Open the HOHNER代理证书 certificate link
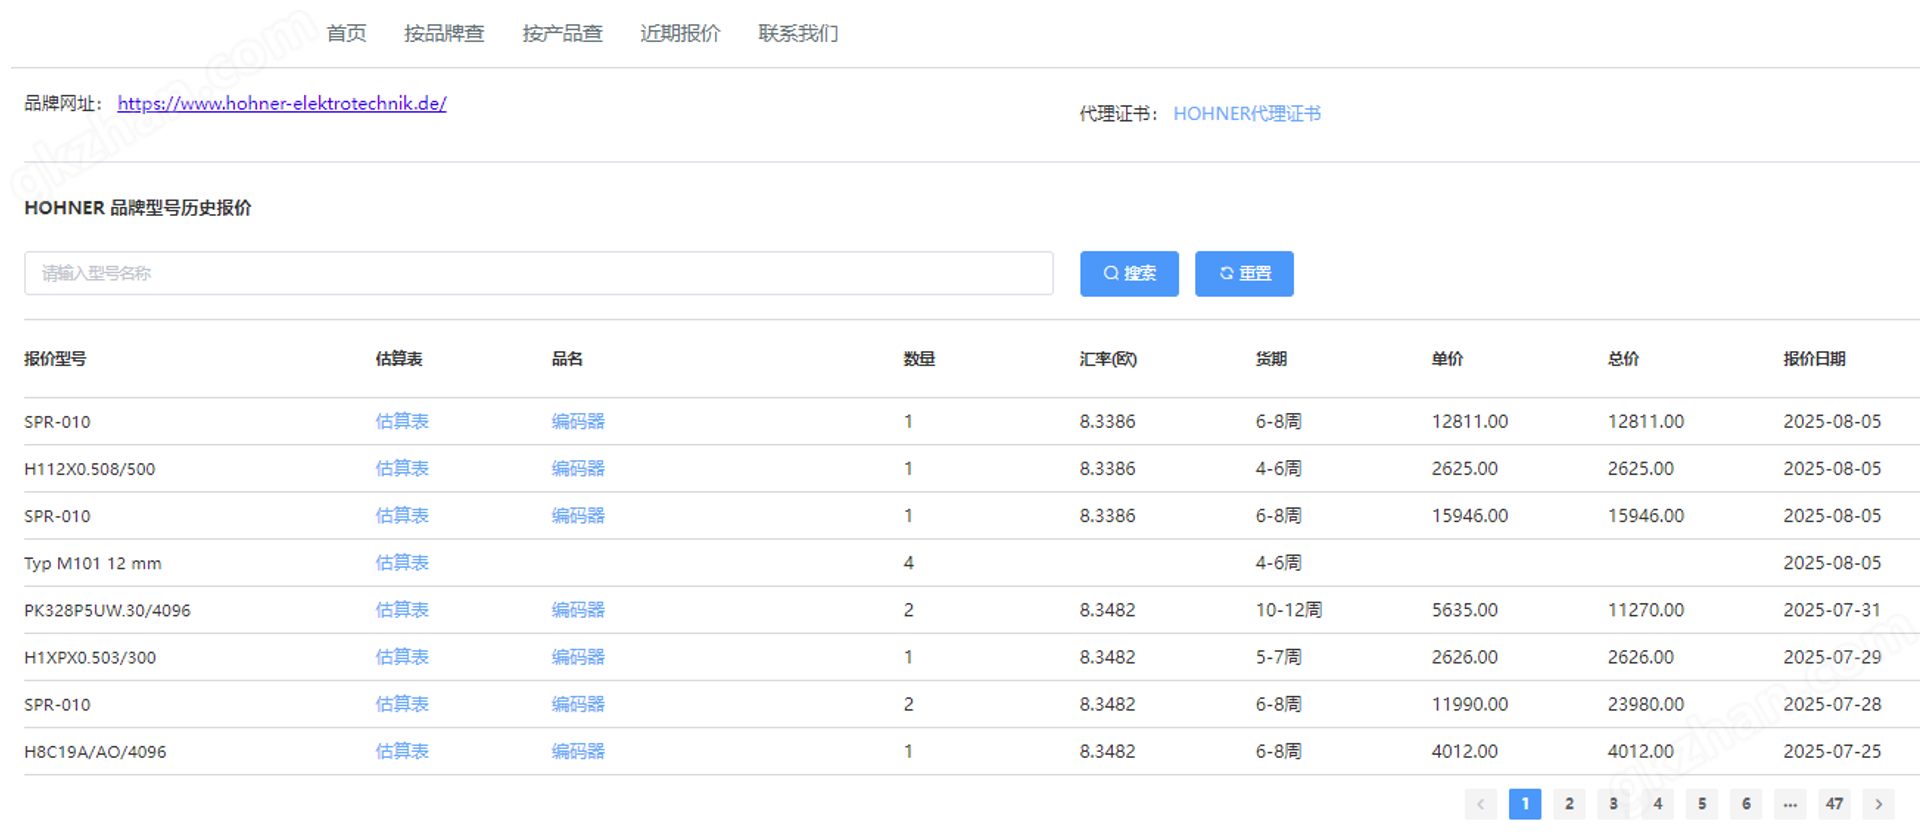Image resolution: width=1930 pixels, height=832 pixels. (x=1247, y=114)
